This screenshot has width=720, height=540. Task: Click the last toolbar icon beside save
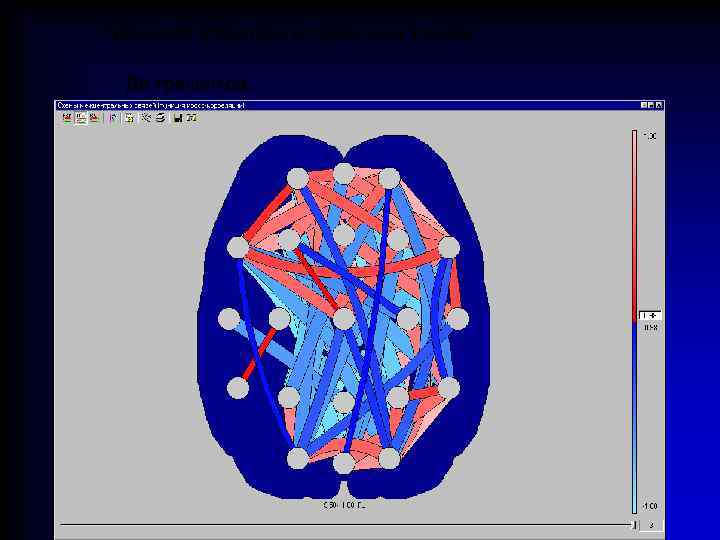[x=191, y=118]
